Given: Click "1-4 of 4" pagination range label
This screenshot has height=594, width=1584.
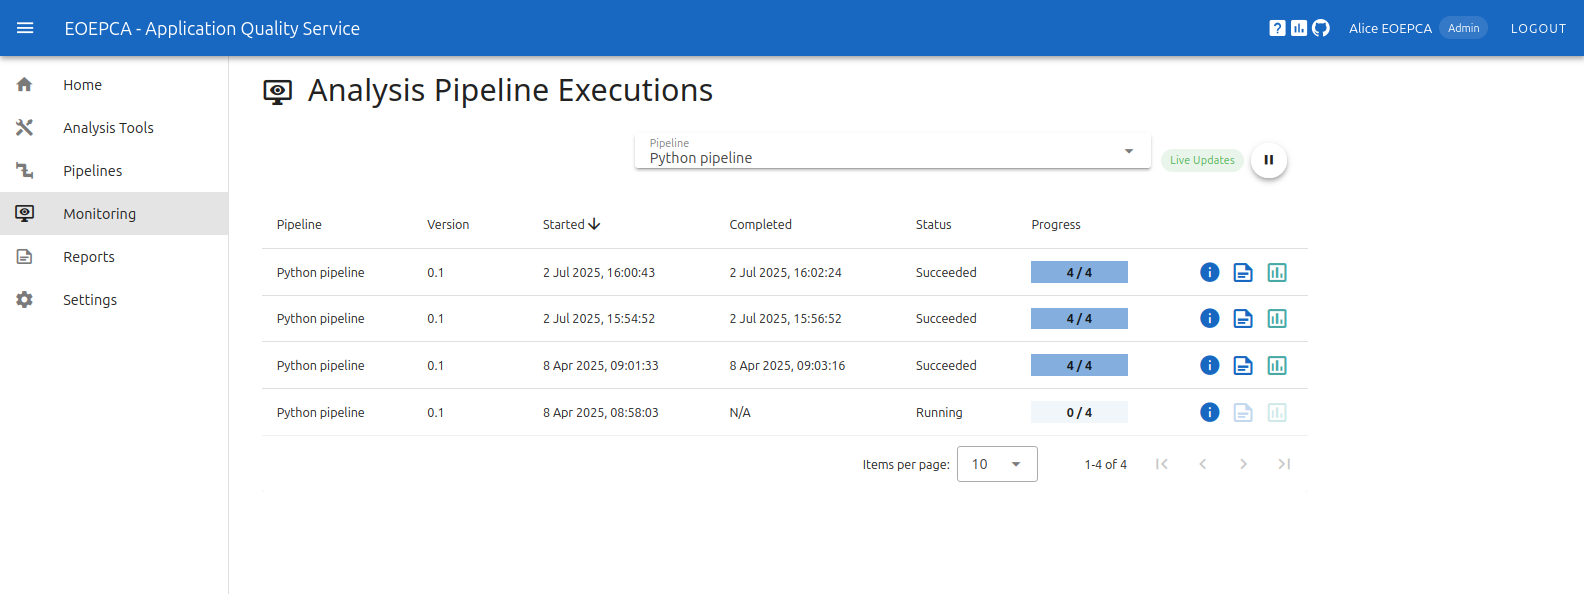Looking at the screenshot, I should point(1106,465).
